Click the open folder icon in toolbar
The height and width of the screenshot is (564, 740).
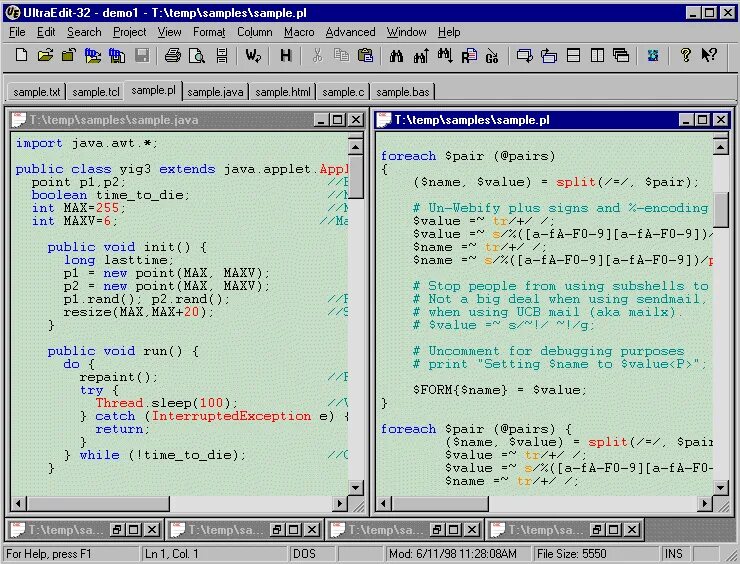(45, 55)
